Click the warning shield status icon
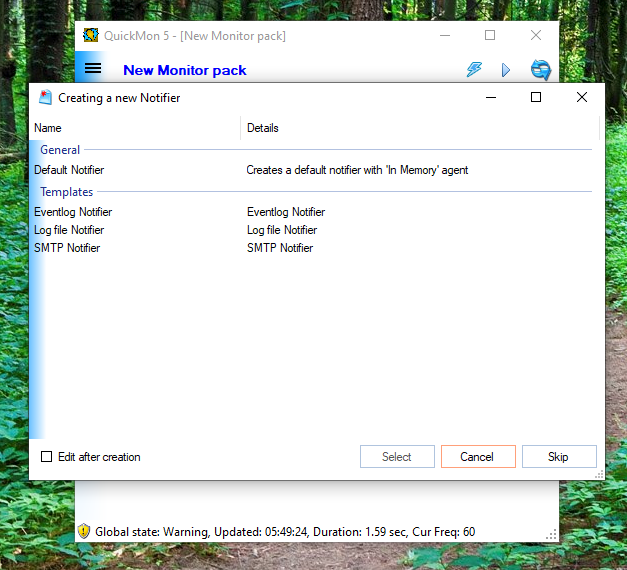The height and width of the screenshot is (570, 627). pos(84,531)
